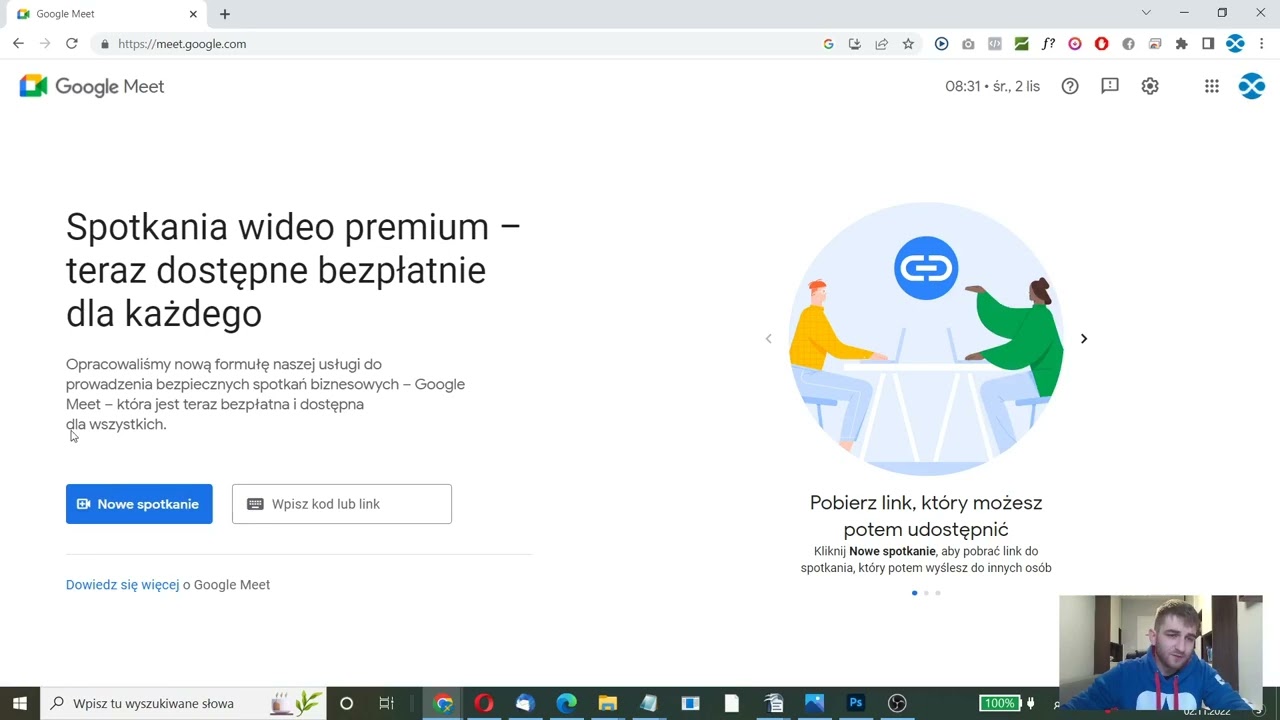This screenshot has width=1280, height=720.
Task: Click the camera screenshot extension
Action: click(968, 44)
